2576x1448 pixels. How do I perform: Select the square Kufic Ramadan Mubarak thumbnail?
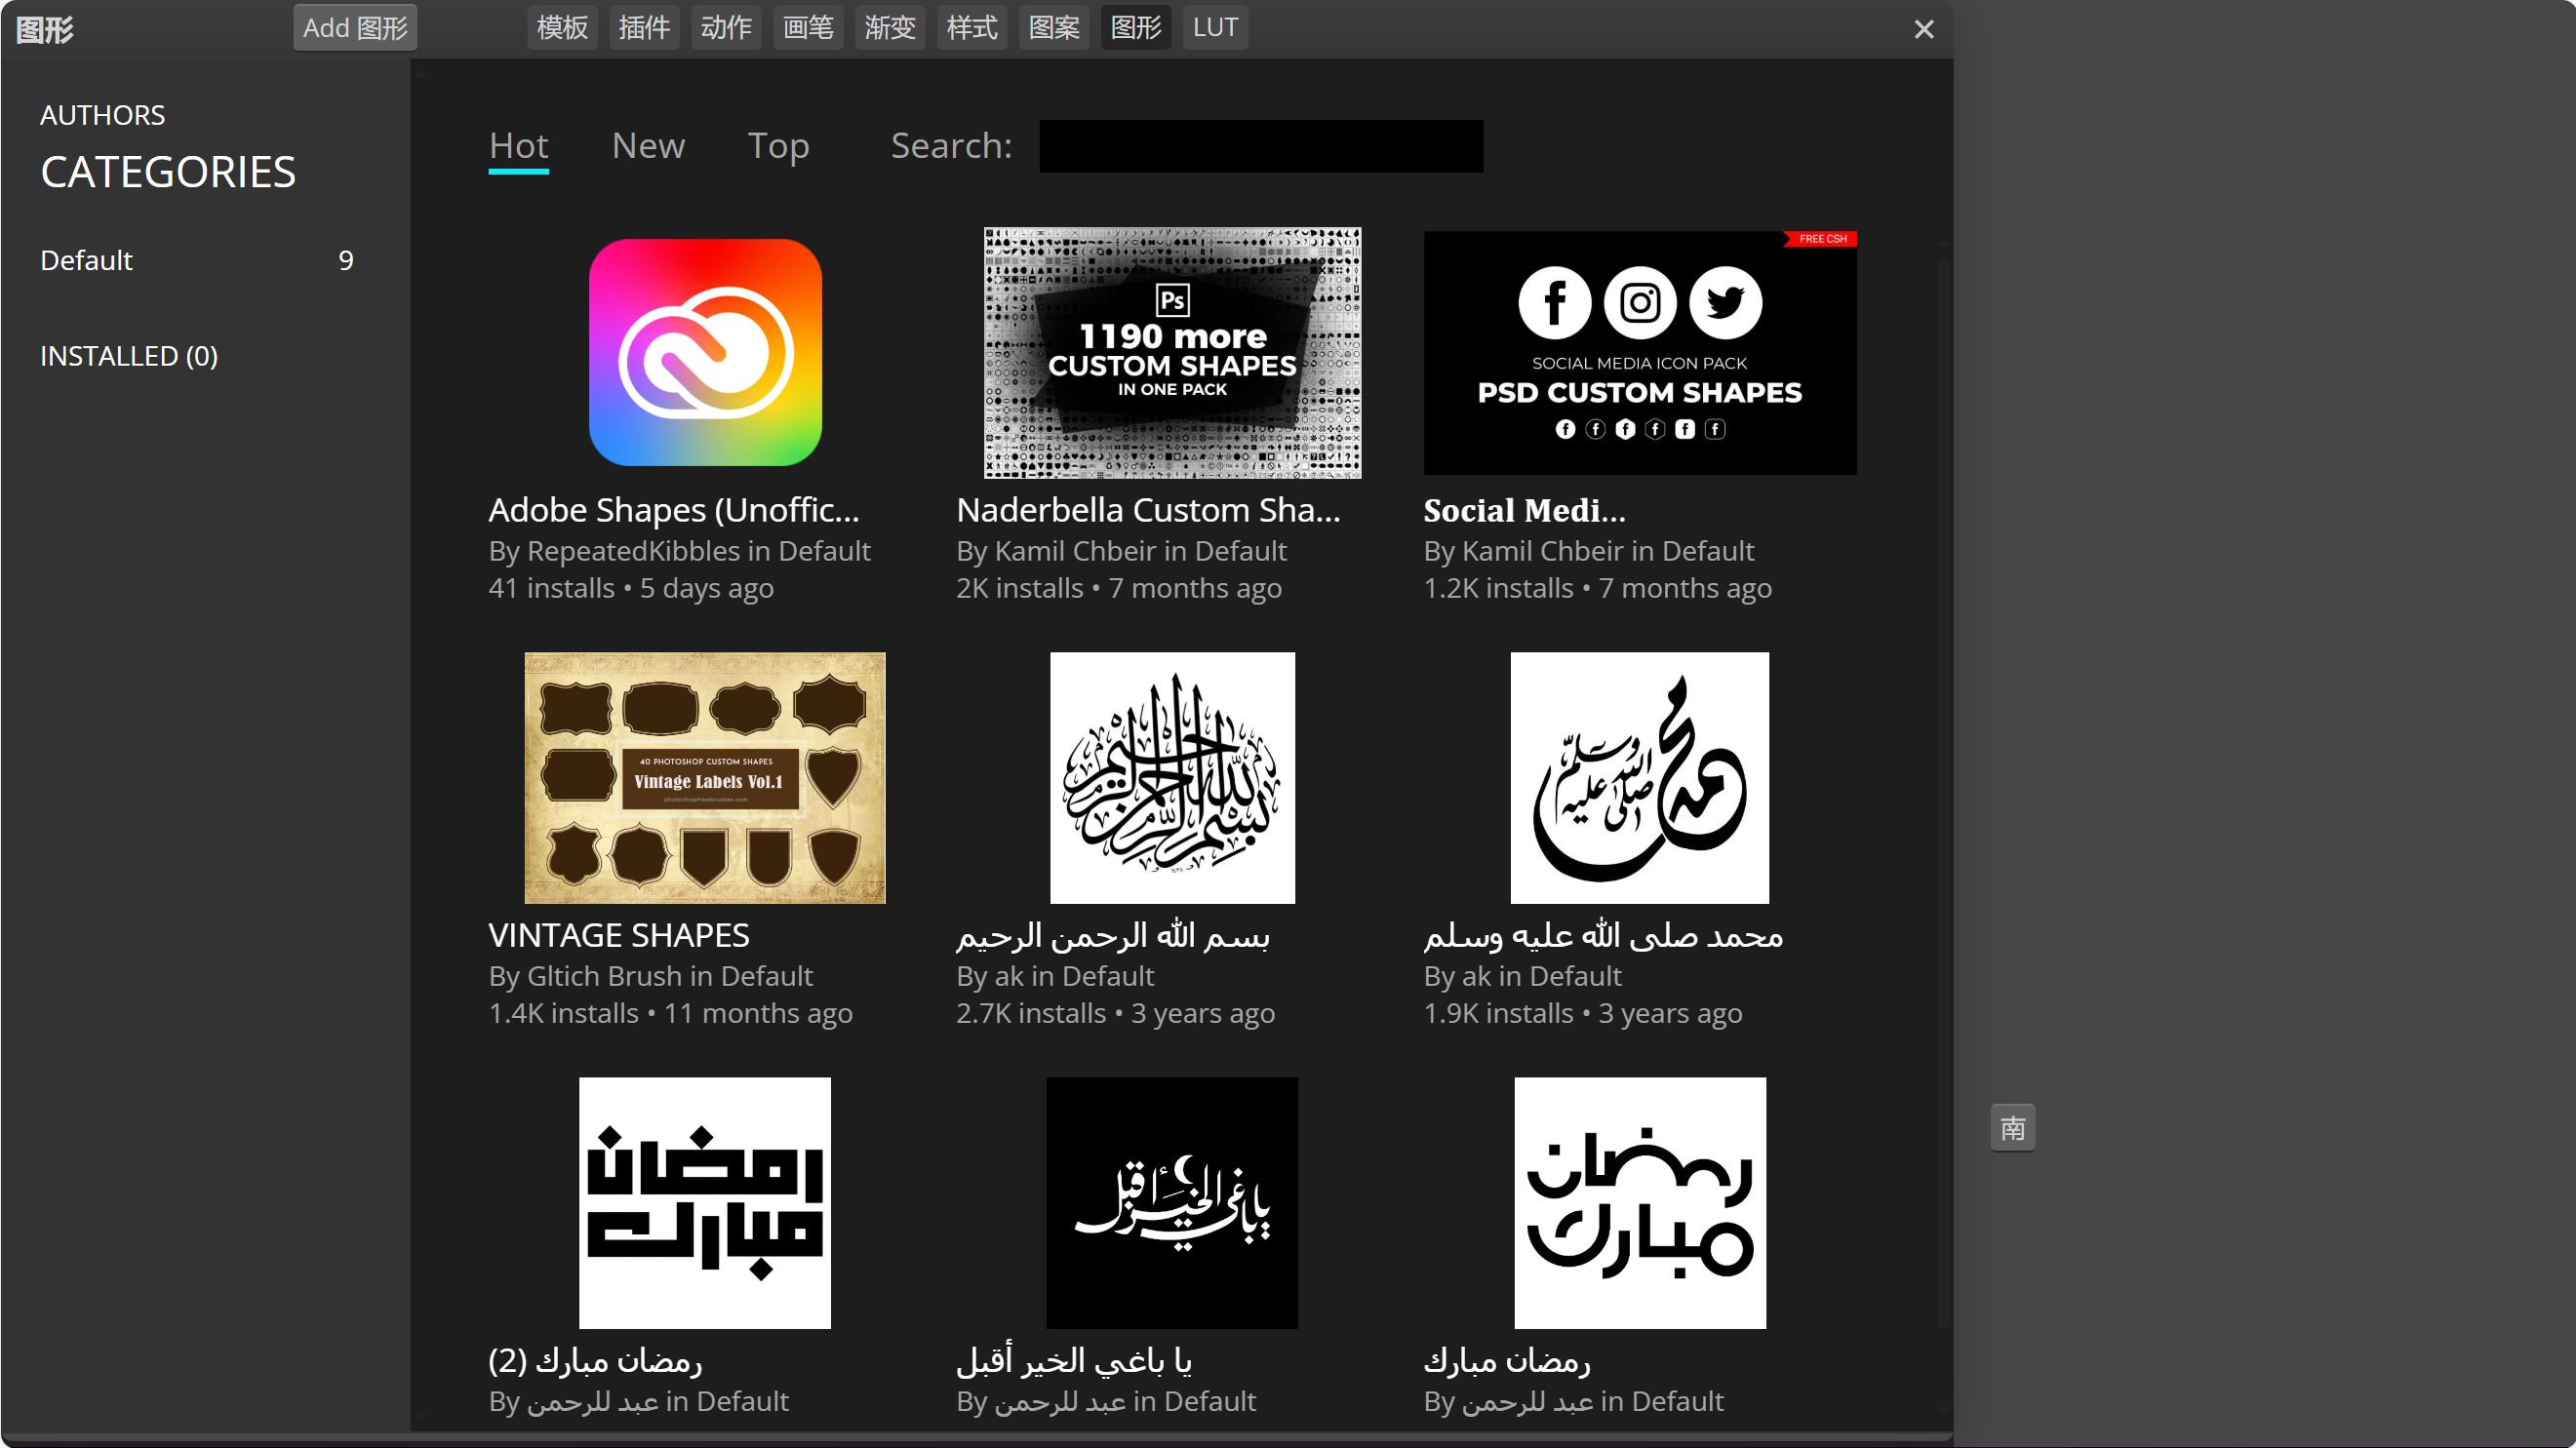705,1202
